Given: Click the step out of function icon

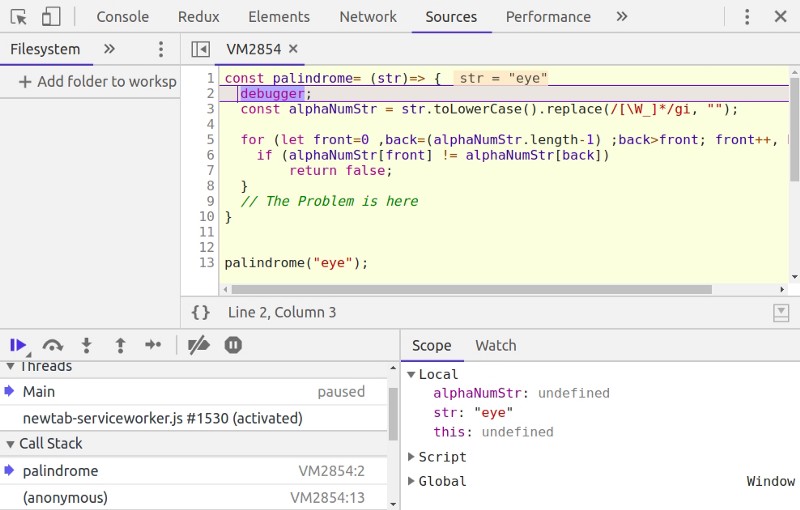Looking at the screenshot, I should [120, 345].
